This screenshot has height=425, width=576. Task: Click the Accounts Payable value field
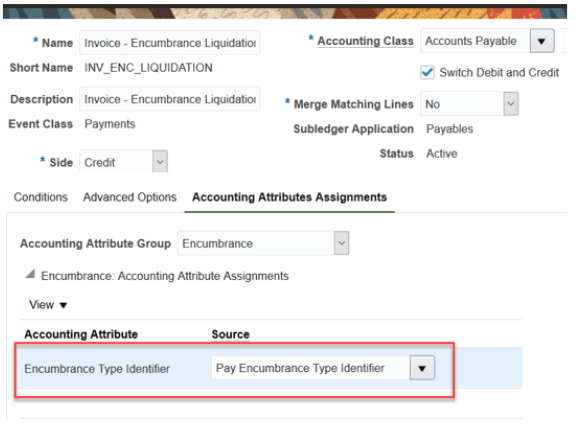[x=475, y=41]
